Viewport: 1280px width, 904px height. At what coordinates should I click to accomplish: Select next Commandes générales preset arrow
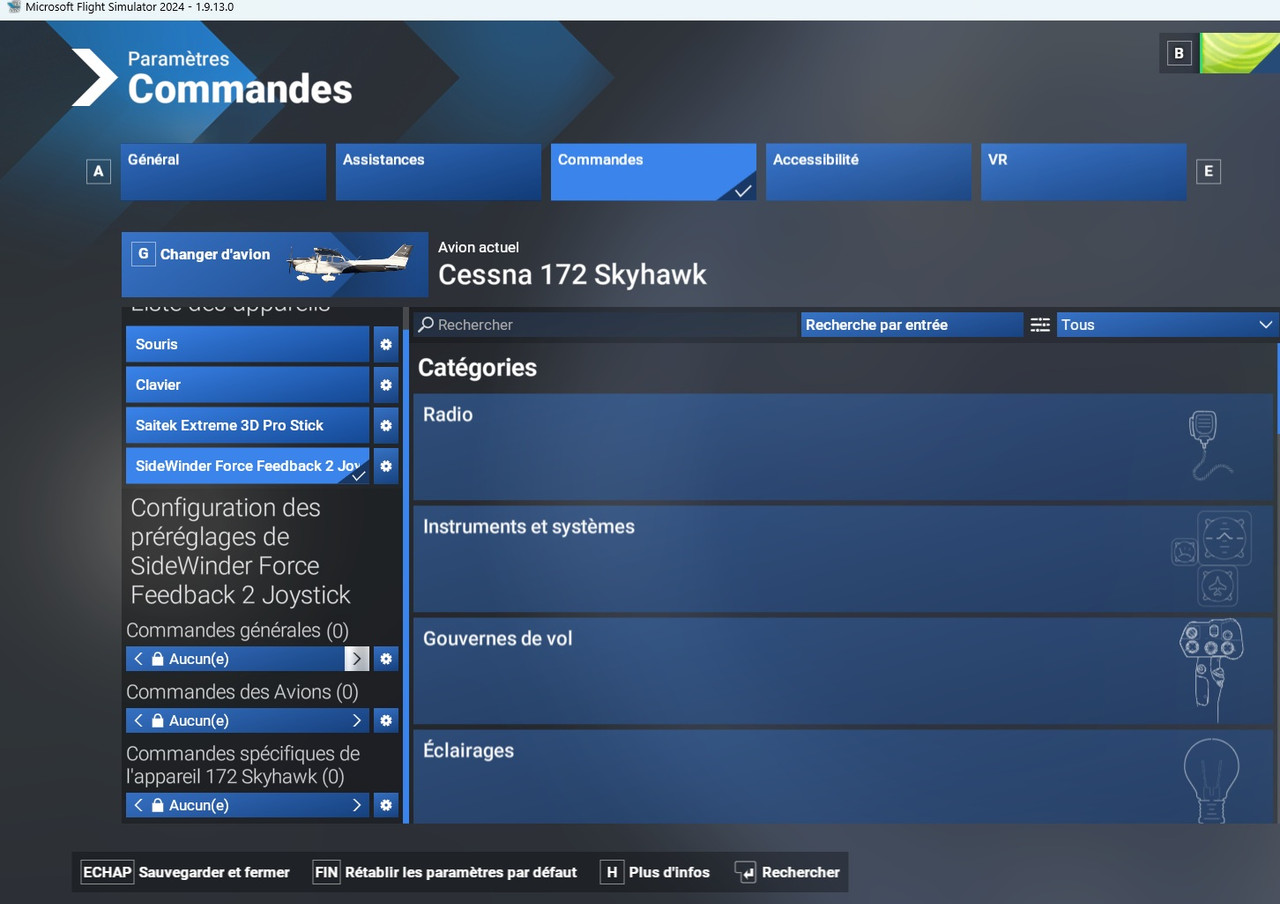pos(357,659)
